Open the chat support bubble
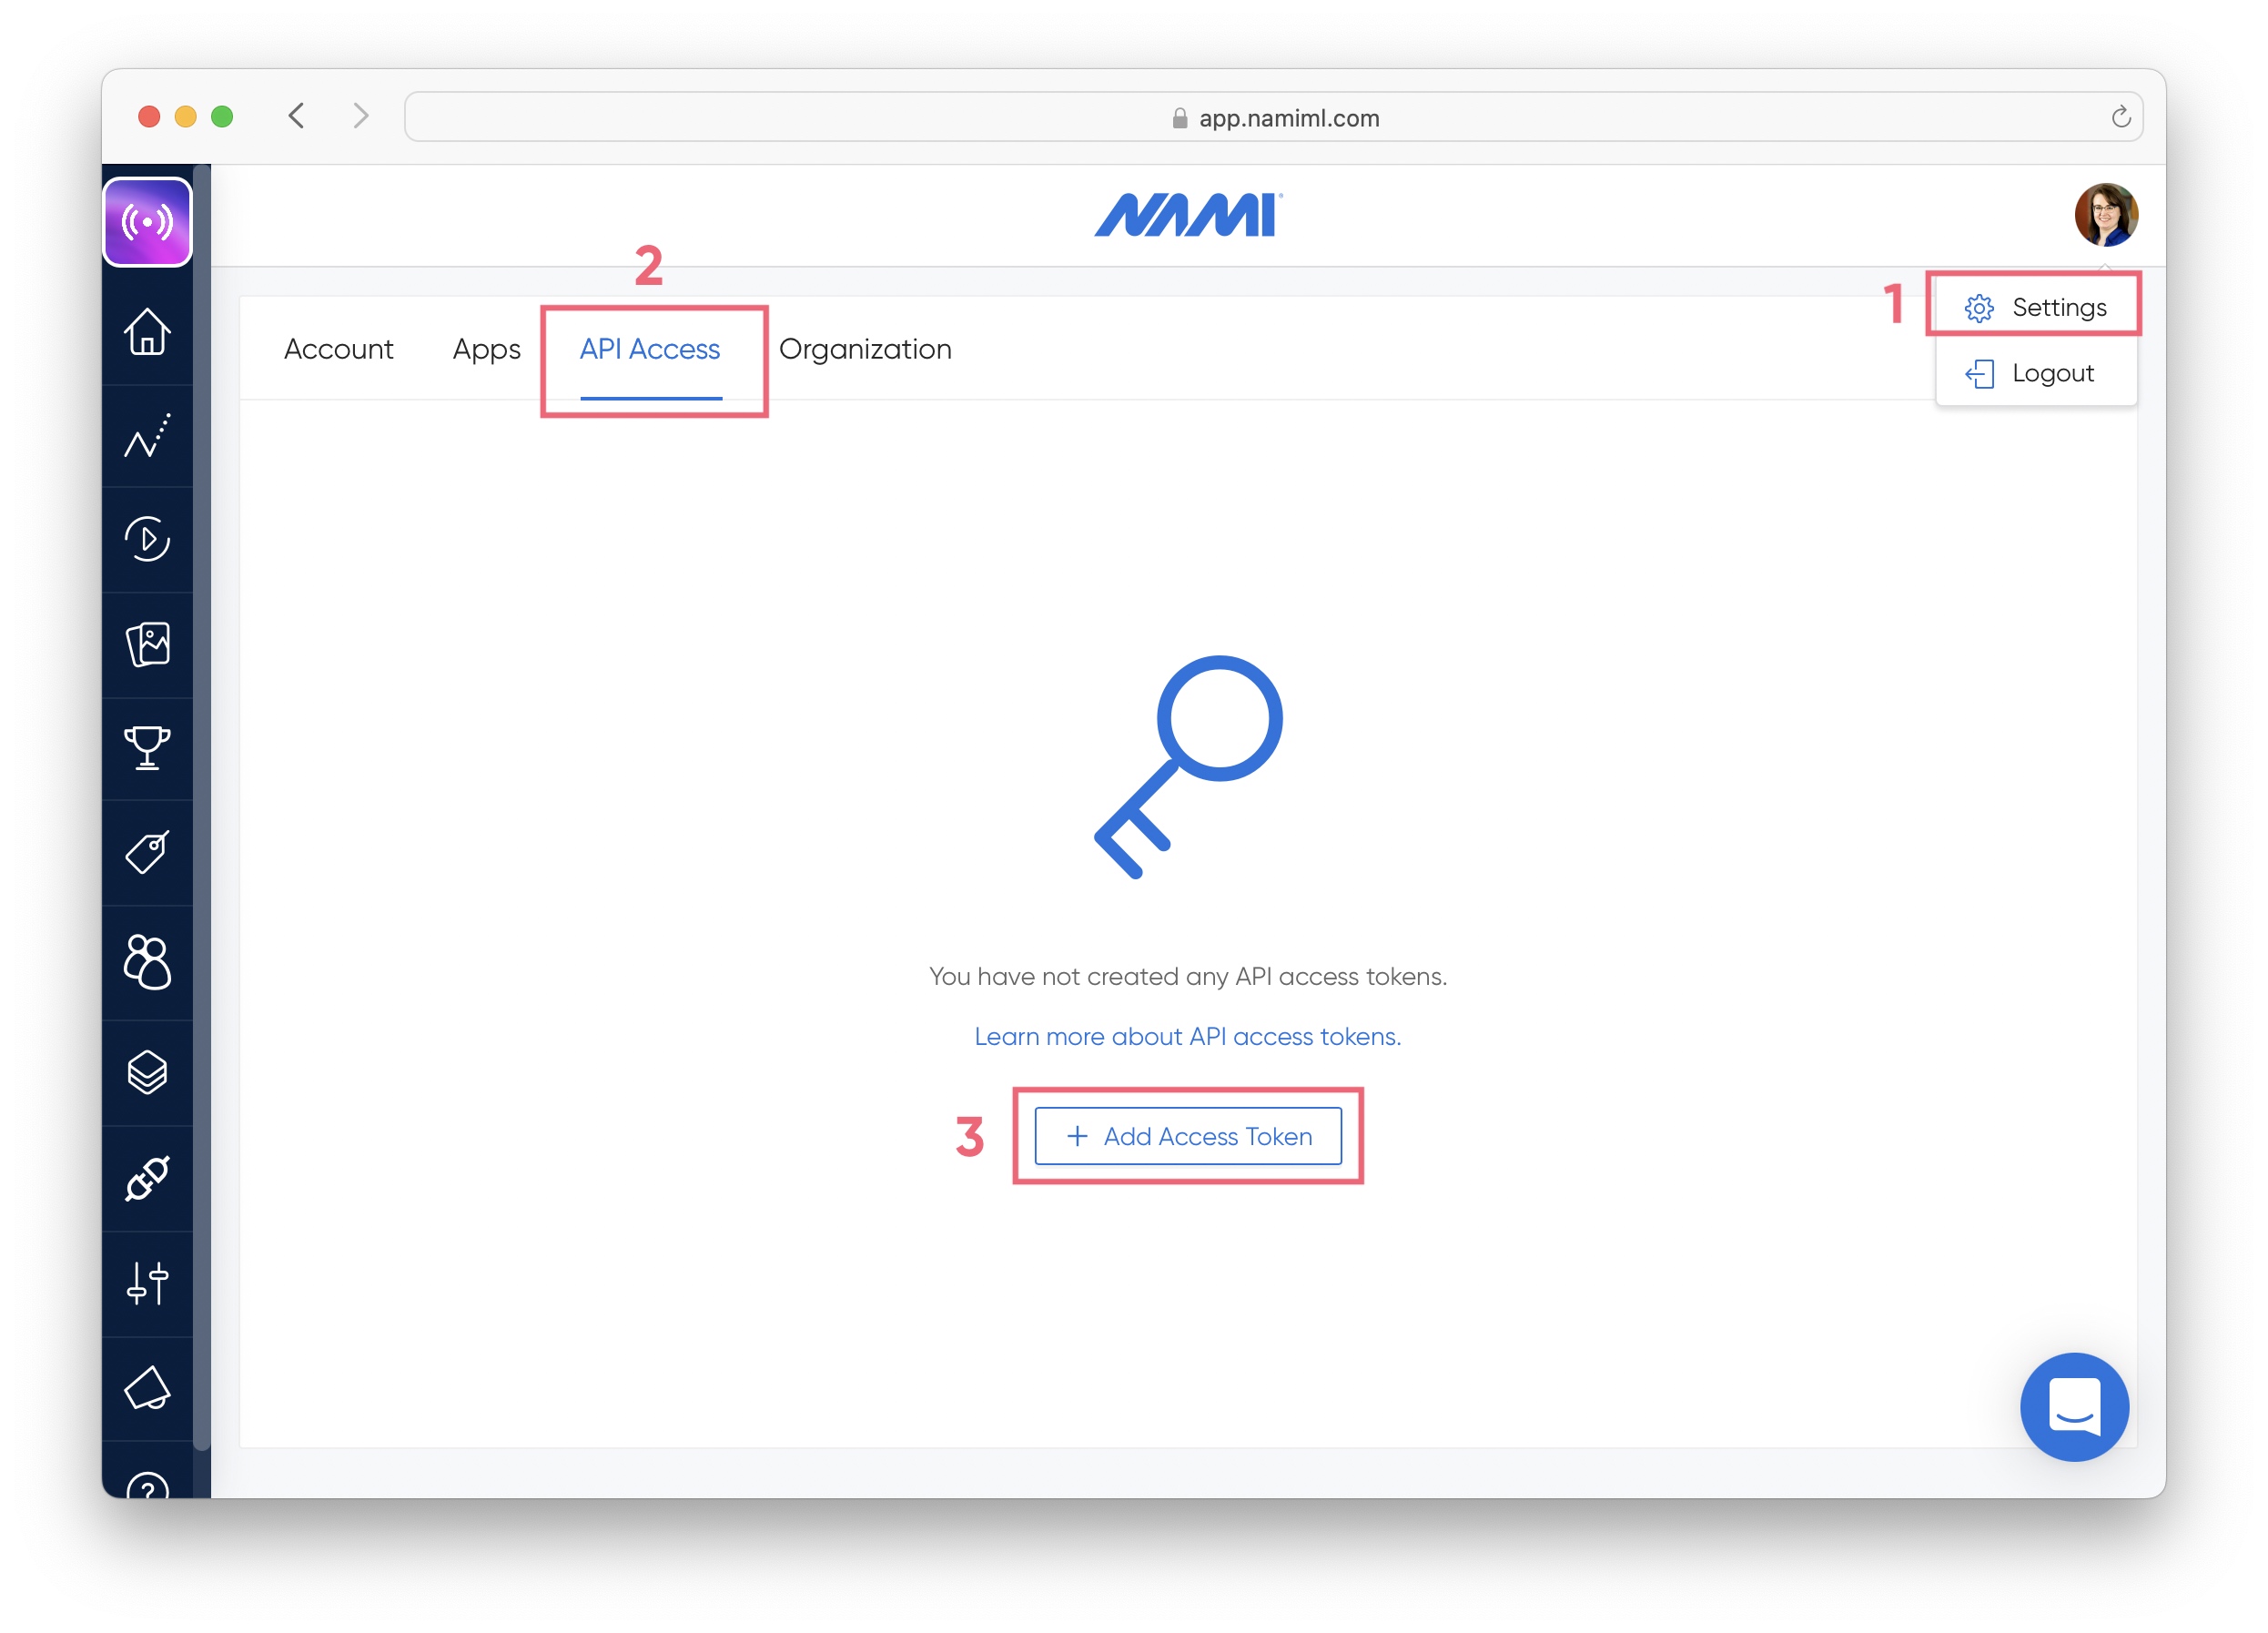The height and width of the screenshot is (1633, 2268). pos(2074,1406)
